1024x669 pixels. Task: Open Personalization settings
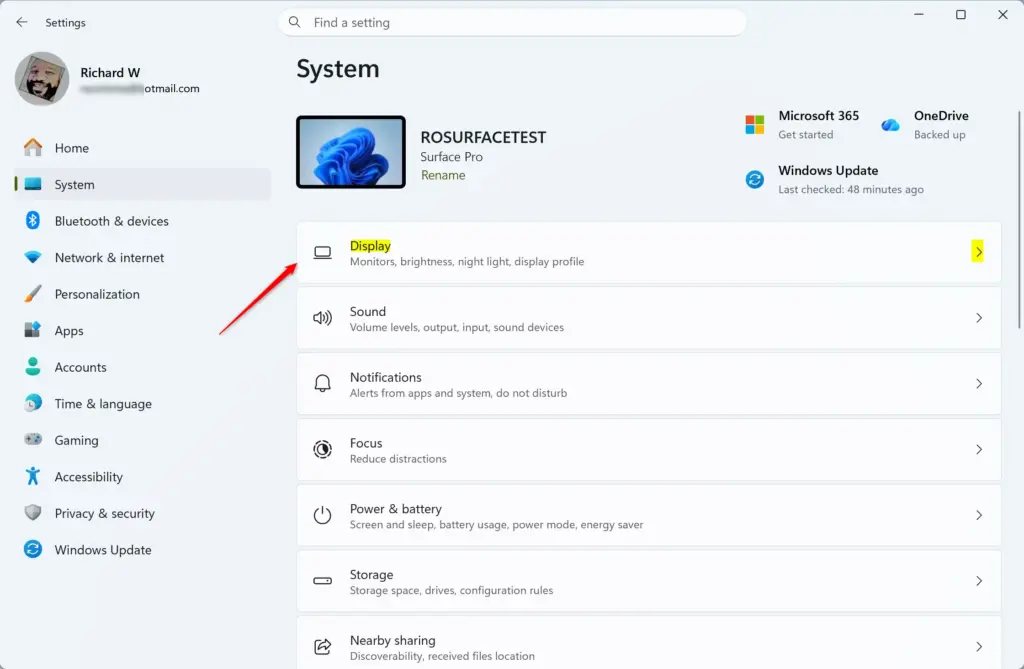pos(142,294)
